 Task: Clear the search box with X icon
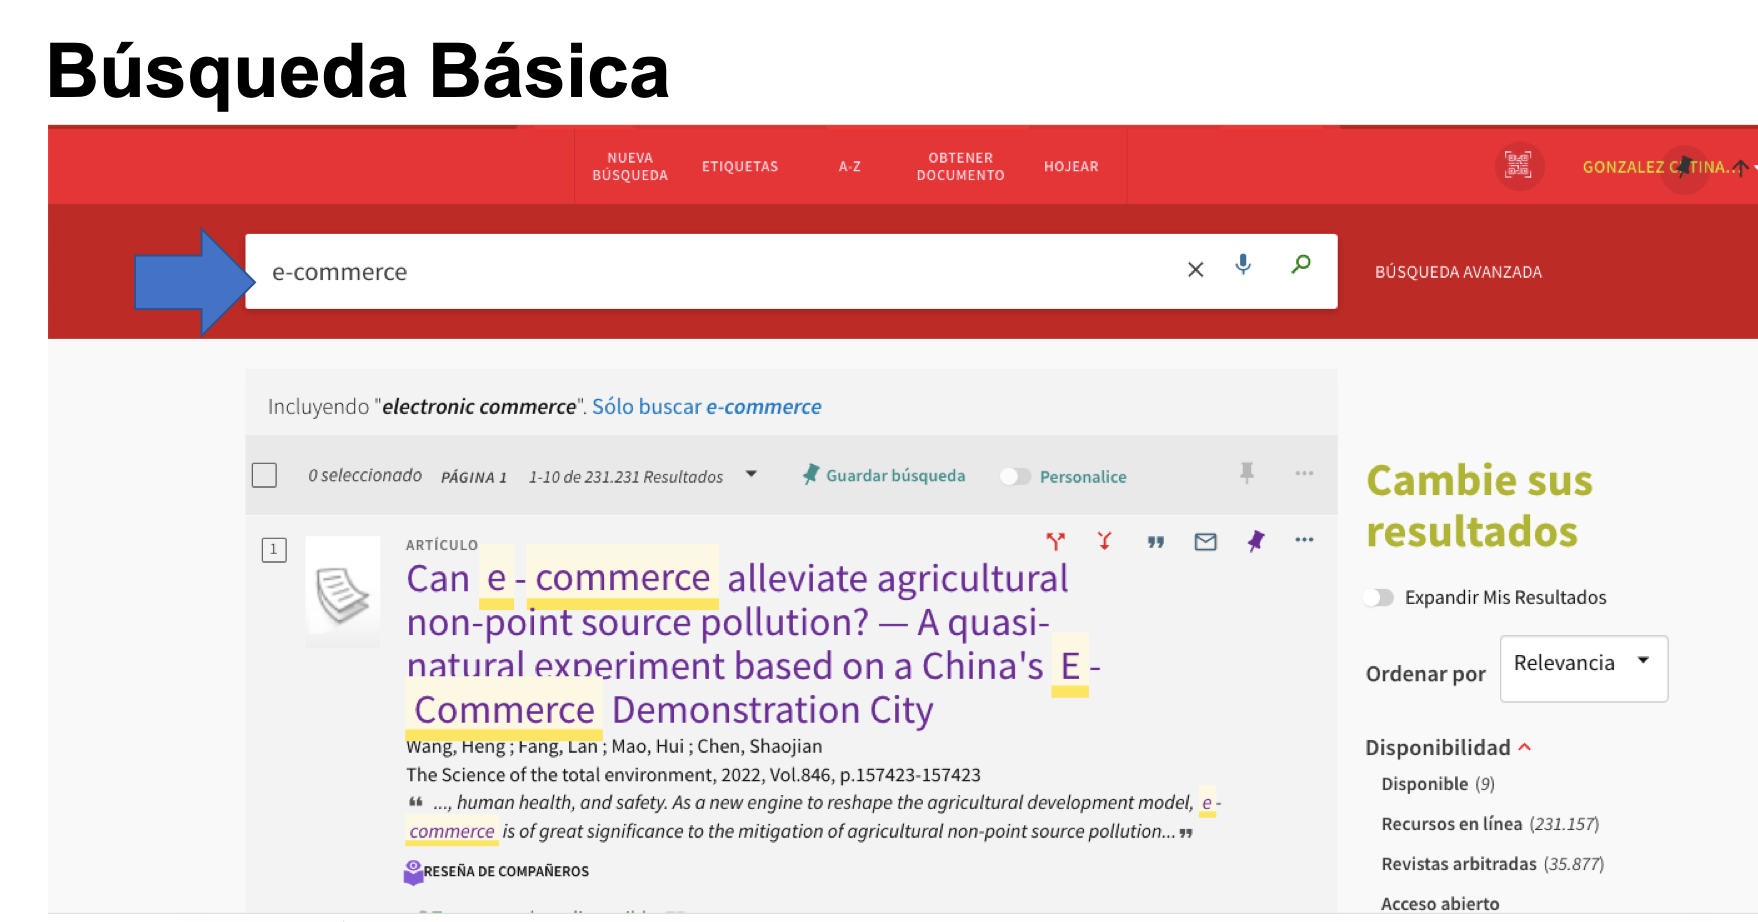1195,270
